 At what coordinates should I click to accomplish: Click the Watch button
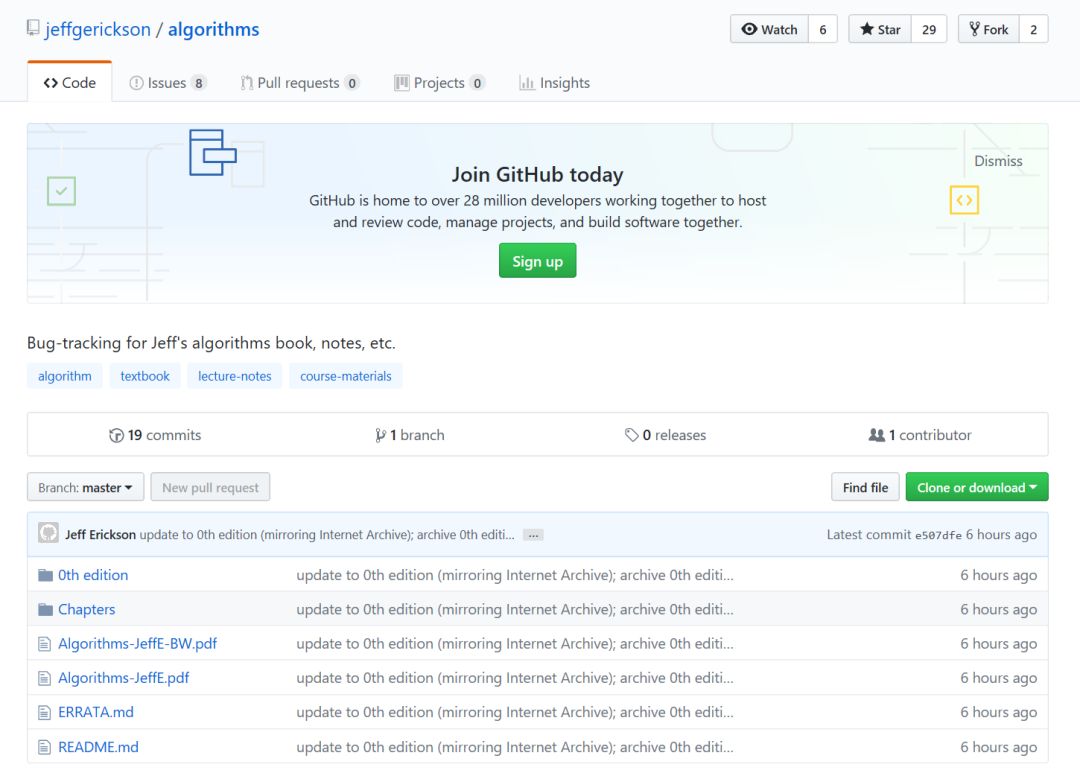tap(769, 29)
